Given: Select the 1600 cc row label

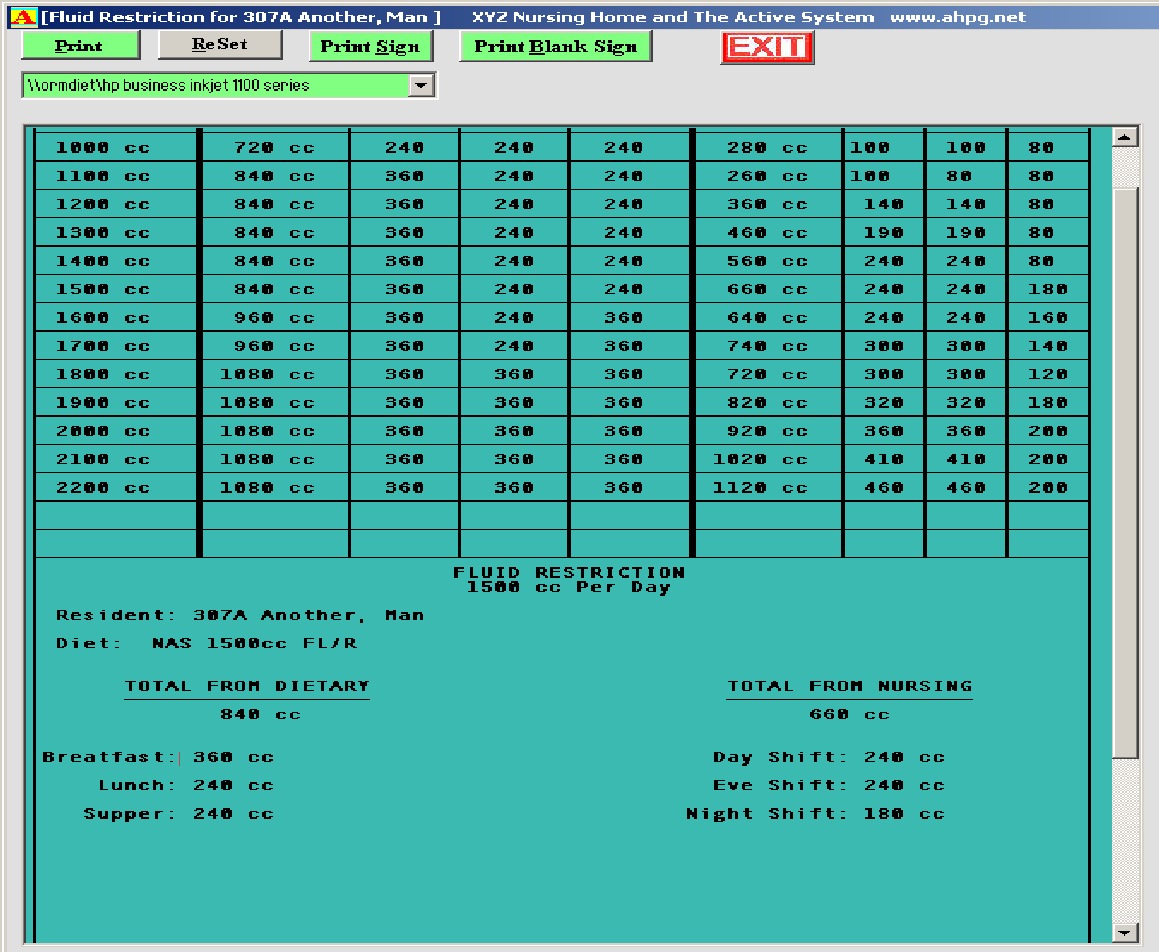Looking at the screenshot, I should point(103,317).
